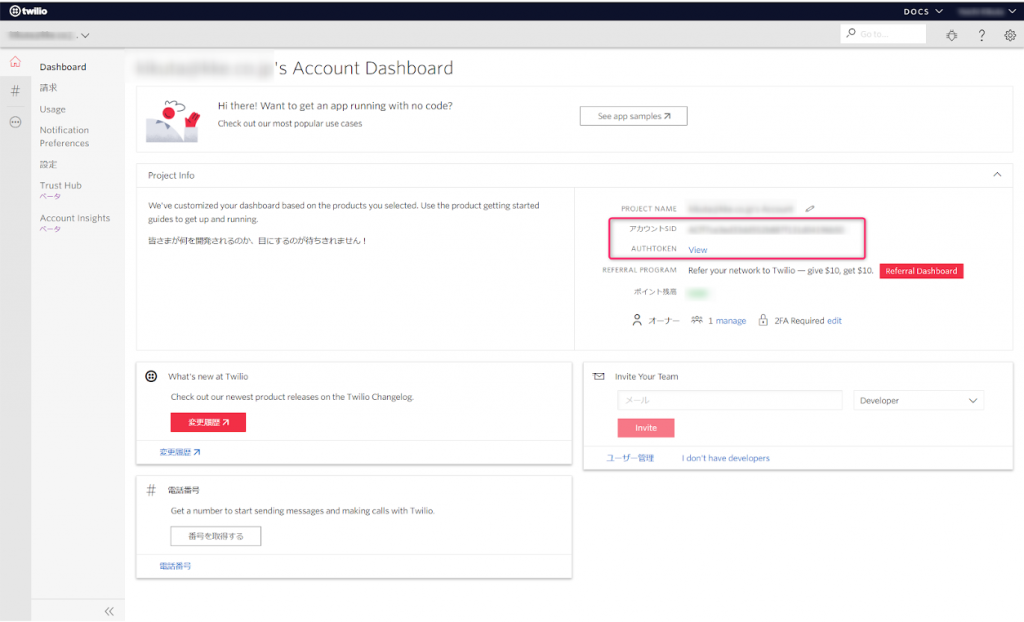Image resolution: width=1024 pixels, height=622 pixels.
Task: Collapse the sidebar using the double-chevron icon
Action: tap(109, 610)
